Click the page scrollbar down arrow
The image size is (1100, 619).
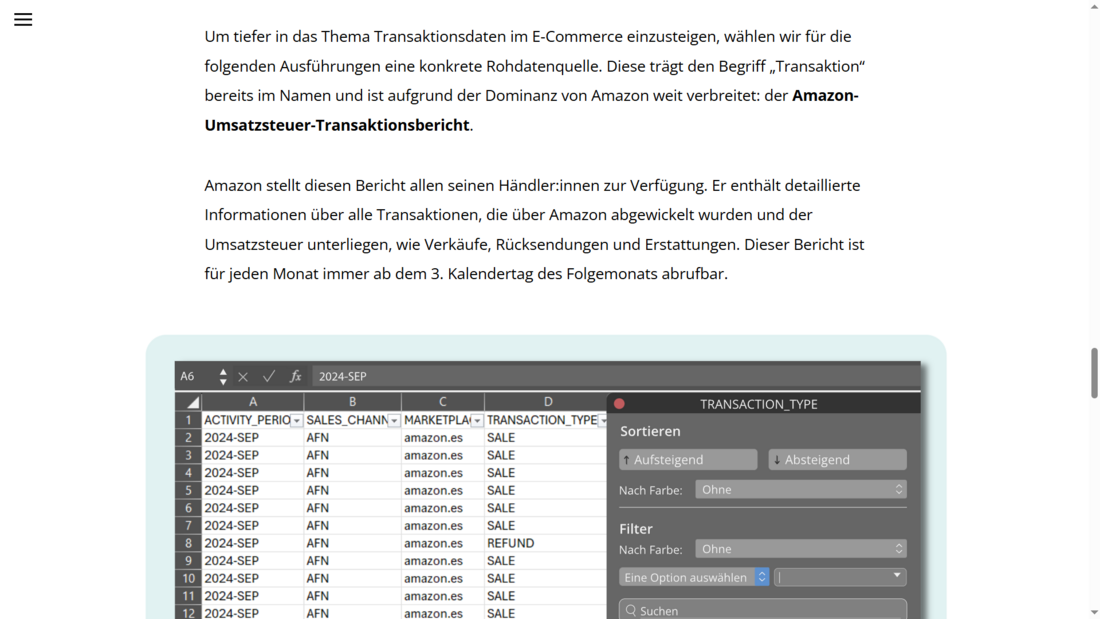pyautogui.click(x=1094, y=611)
